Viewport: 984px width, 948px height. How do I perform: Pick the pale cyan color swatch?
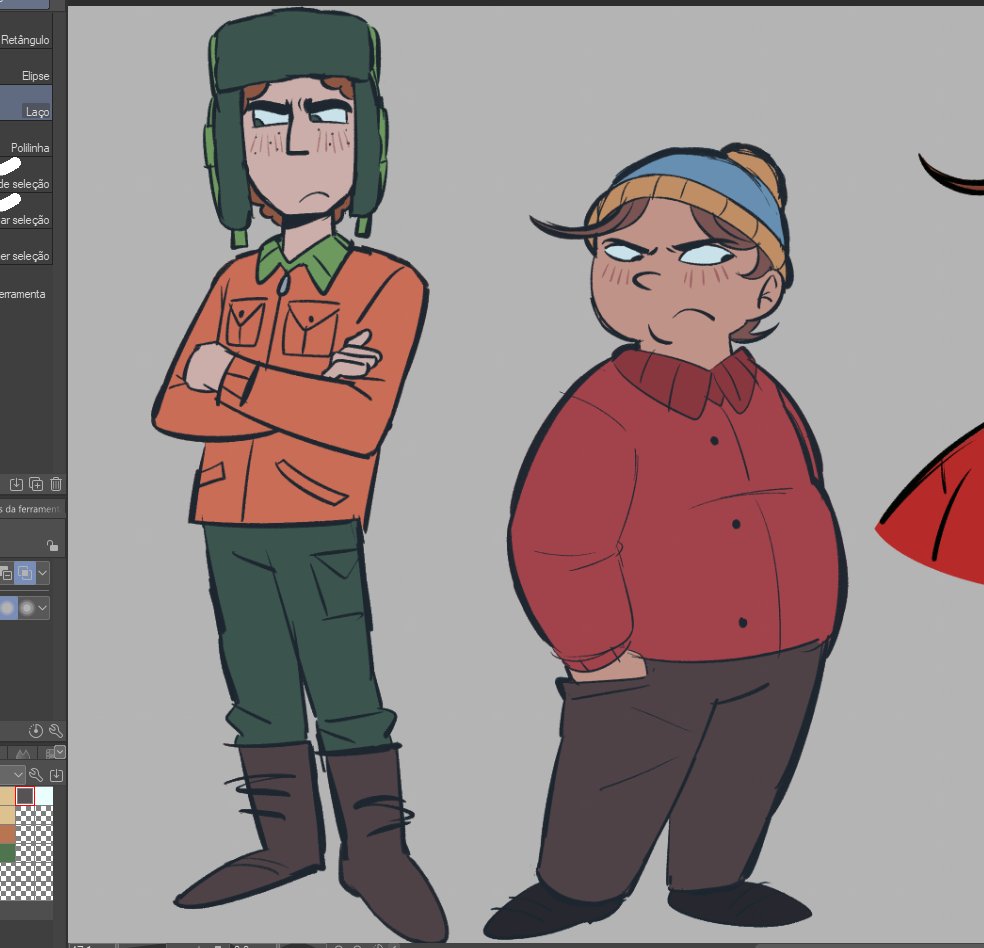click(44, 796)
